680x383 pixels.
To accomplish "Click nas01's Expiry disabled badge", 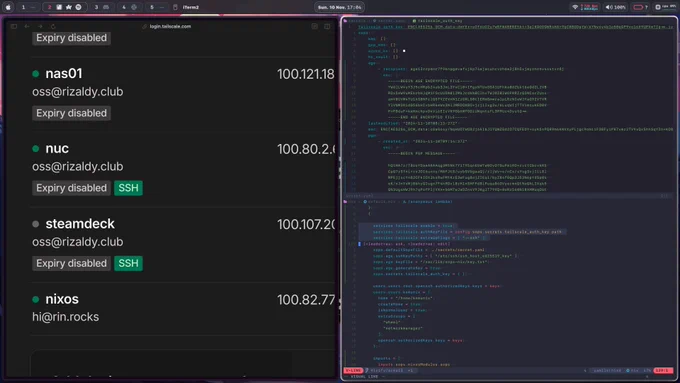I will (72, 113).
